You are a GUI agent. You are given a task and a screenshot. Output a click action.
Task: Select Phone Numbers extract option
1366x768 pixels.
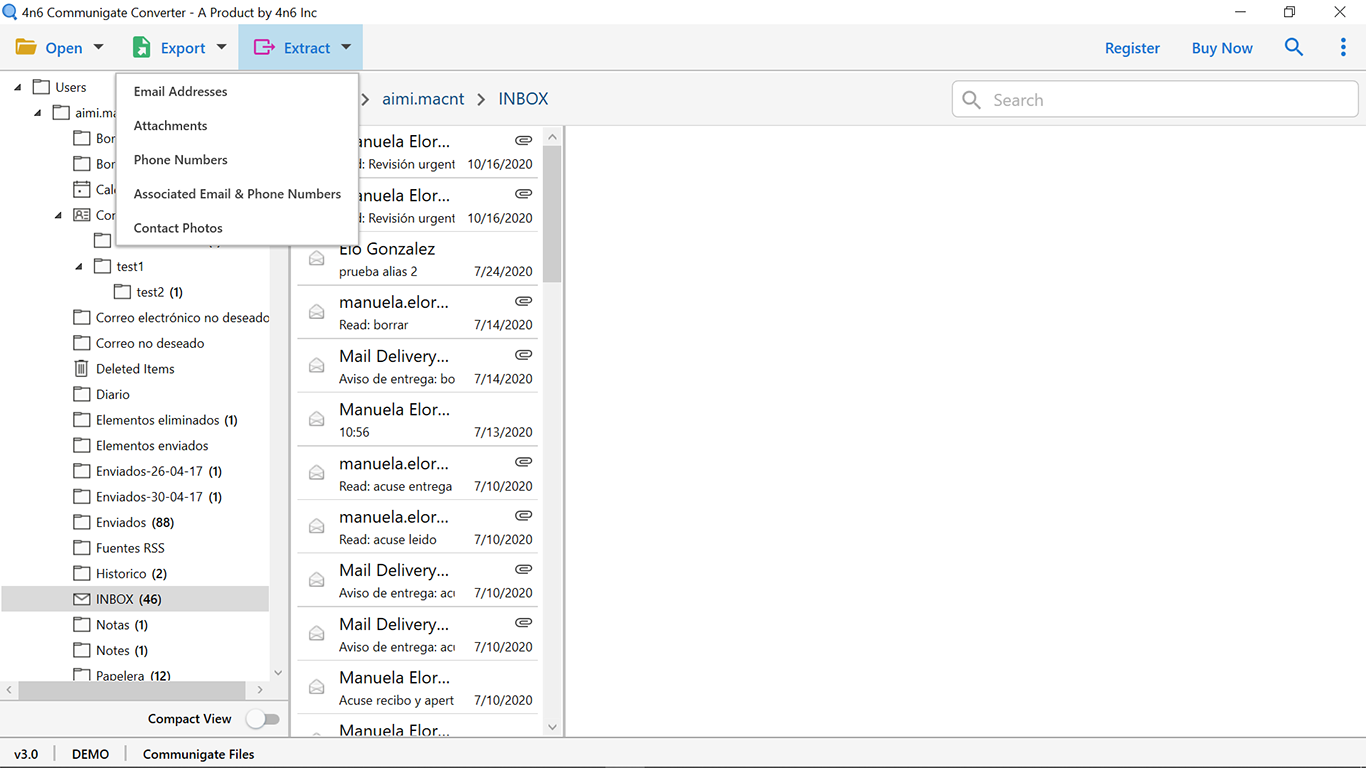pyautogui.click(x=181, y=160)
